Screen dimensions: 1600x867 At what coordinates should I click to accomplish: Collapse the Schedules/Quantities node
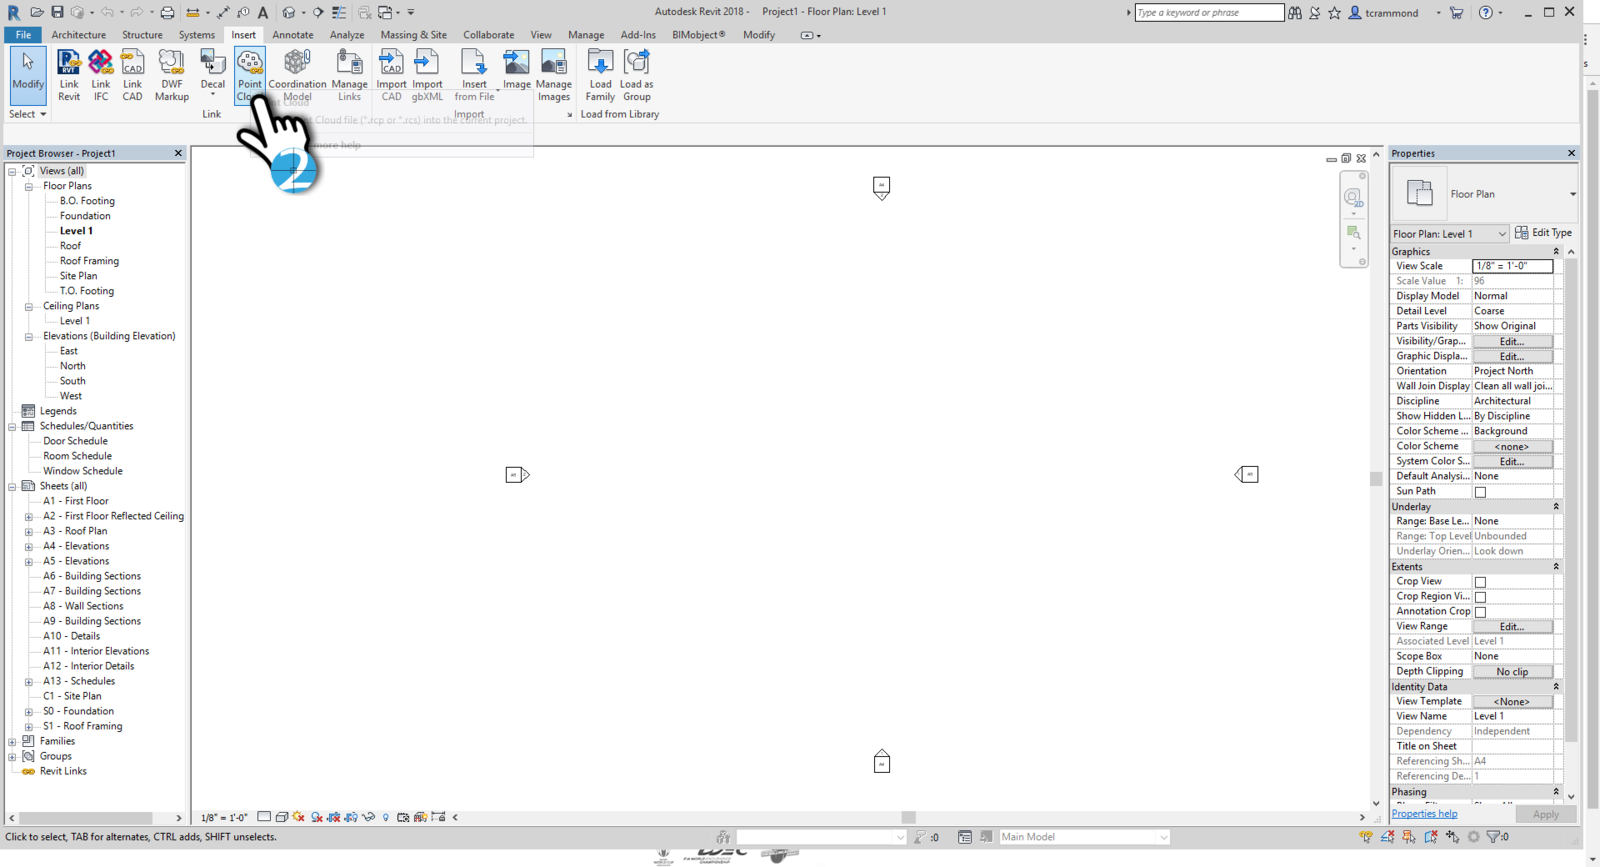[12, 426]
